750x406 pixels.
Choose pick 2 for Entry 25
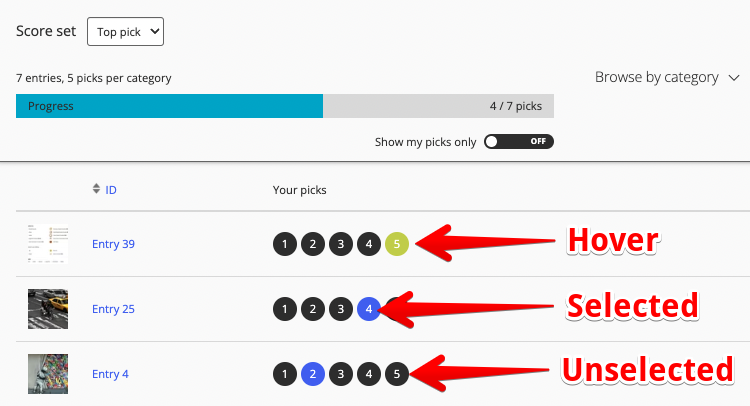click(313, 309)
